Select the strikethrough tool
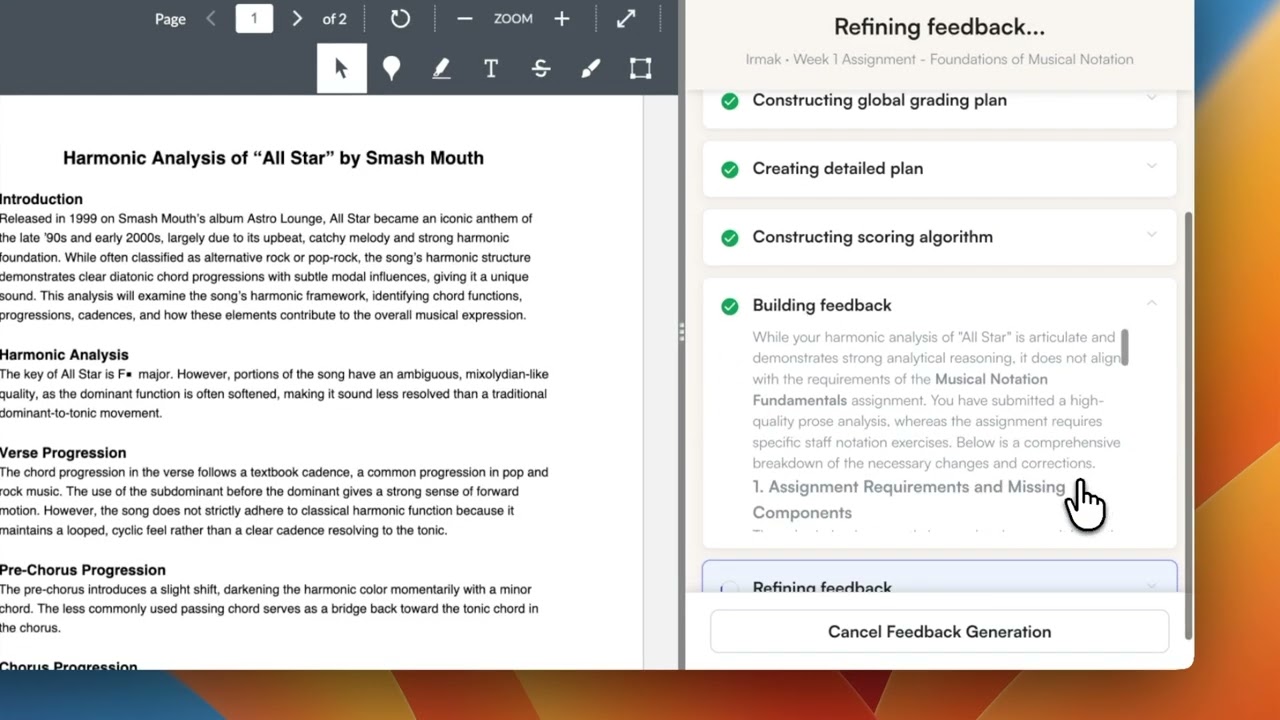 pyautogui.click(x=541, y=68)
